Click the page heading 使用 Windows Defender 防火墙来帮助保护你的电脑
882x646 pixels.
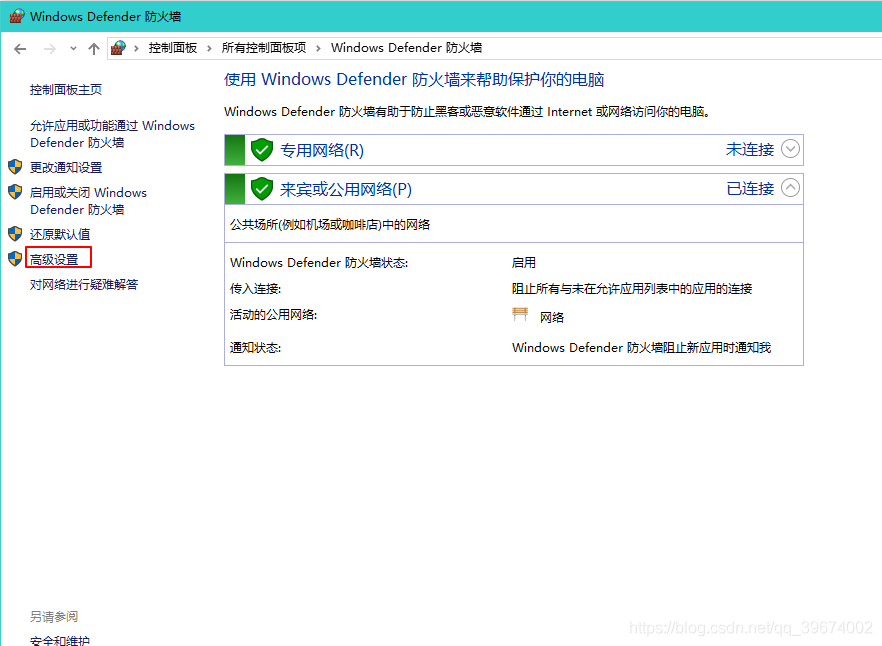[414, 79]
